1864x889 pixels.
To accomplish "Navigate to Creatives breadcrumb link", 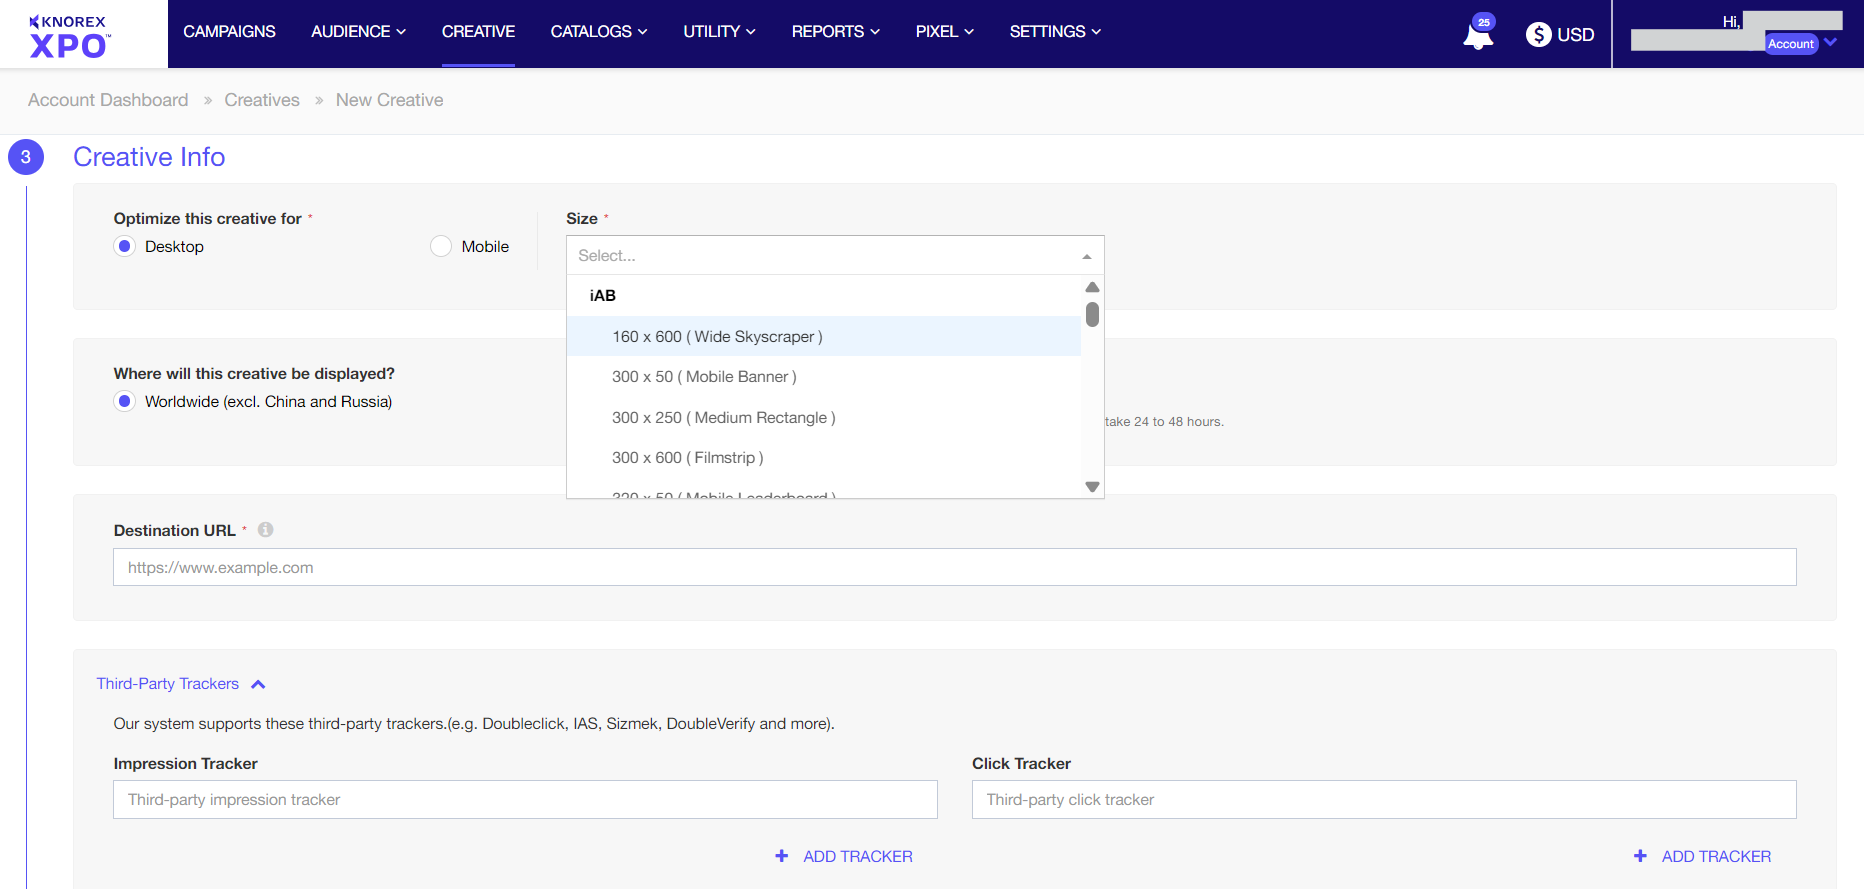I will pyautogui.click(x=262, y=100).
